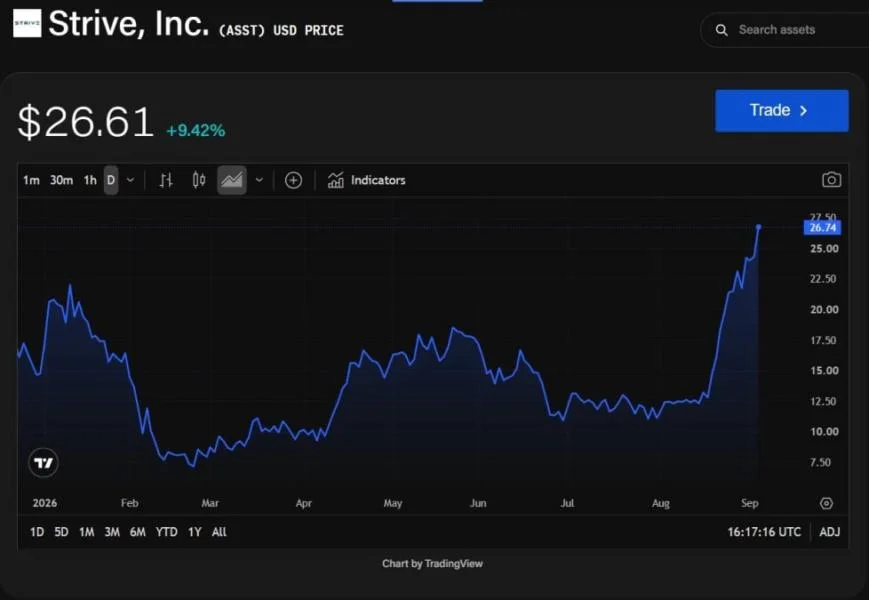
Task: Set range to 6M
Action: pyautogui.click(x=137, y=532)
